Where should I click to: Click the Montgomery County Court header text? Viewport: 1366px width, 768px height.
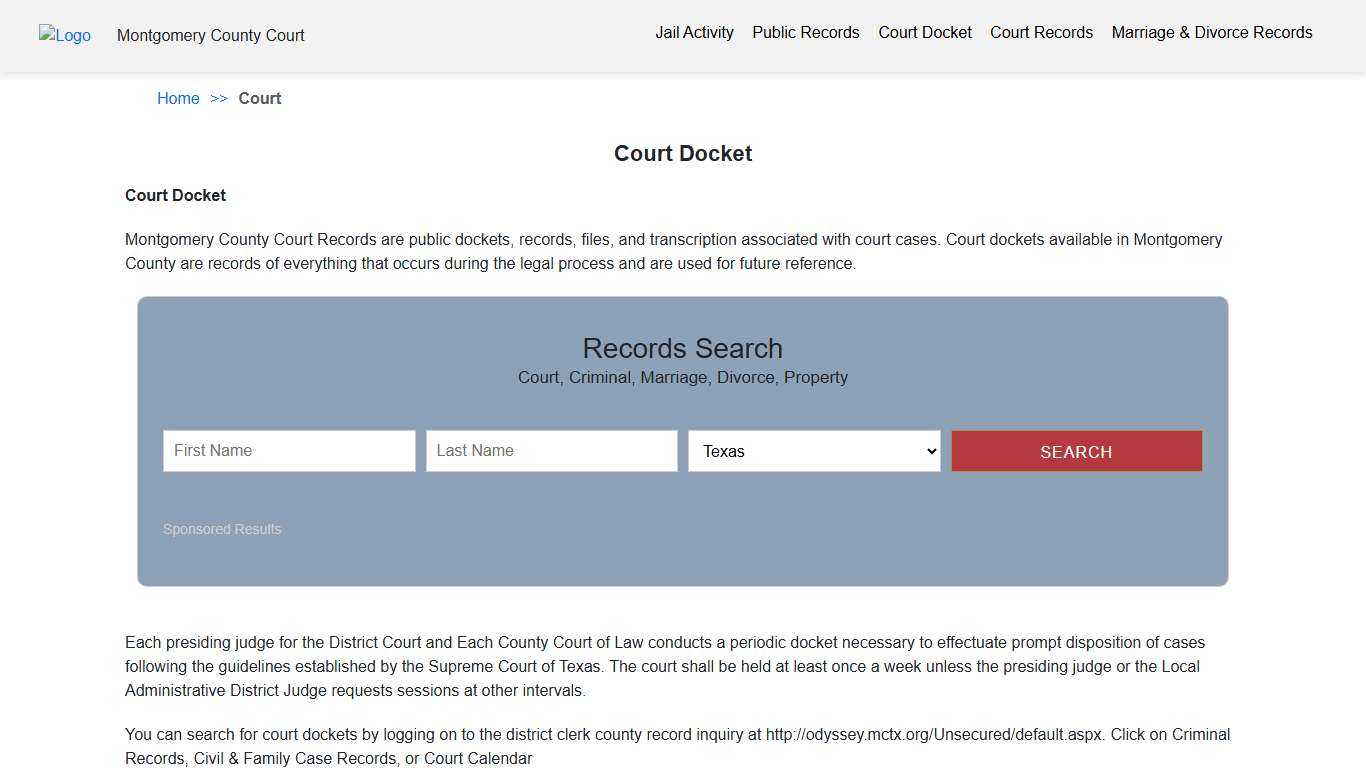210,35
